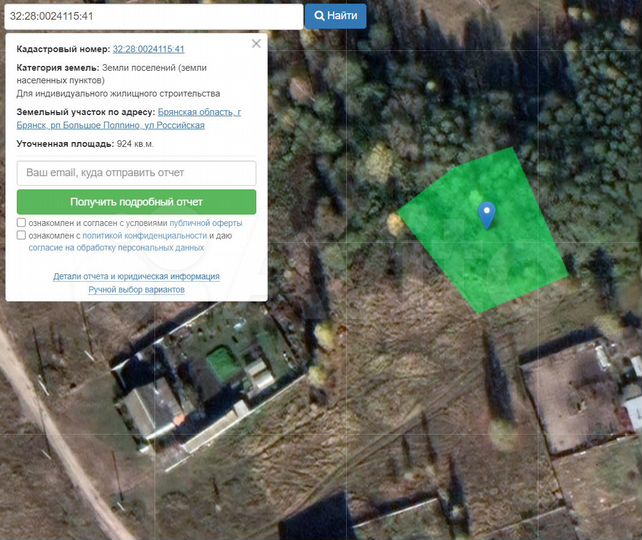Check the privacy policy consent checkbox

coord(22,235)
